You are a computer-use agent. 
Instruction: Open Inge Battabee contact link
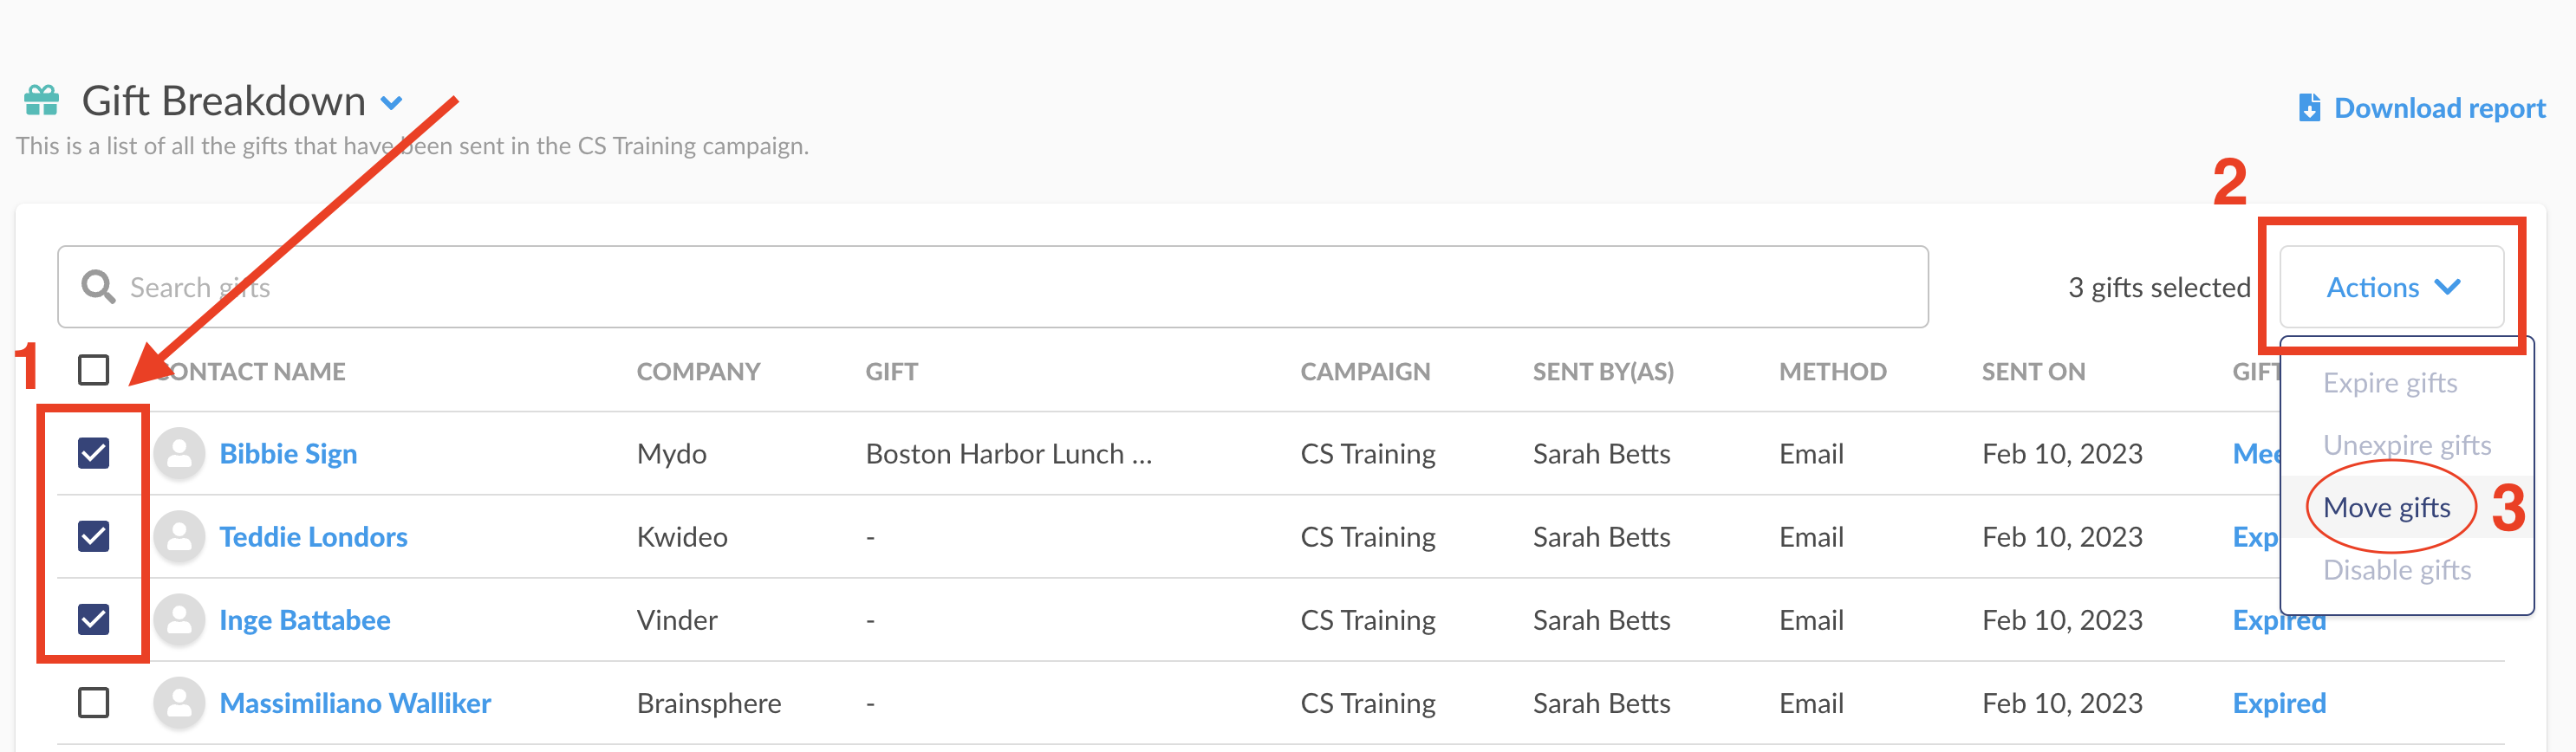pyautogui.click(x=305, y=620)
